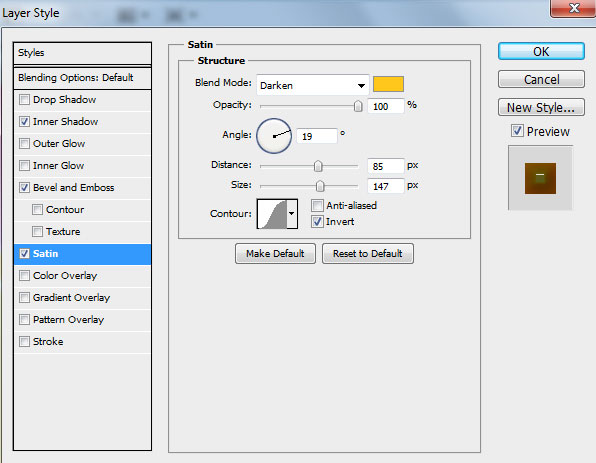Click the OK button
Viewport: 596px width, 463px height.
coord(541,51)
